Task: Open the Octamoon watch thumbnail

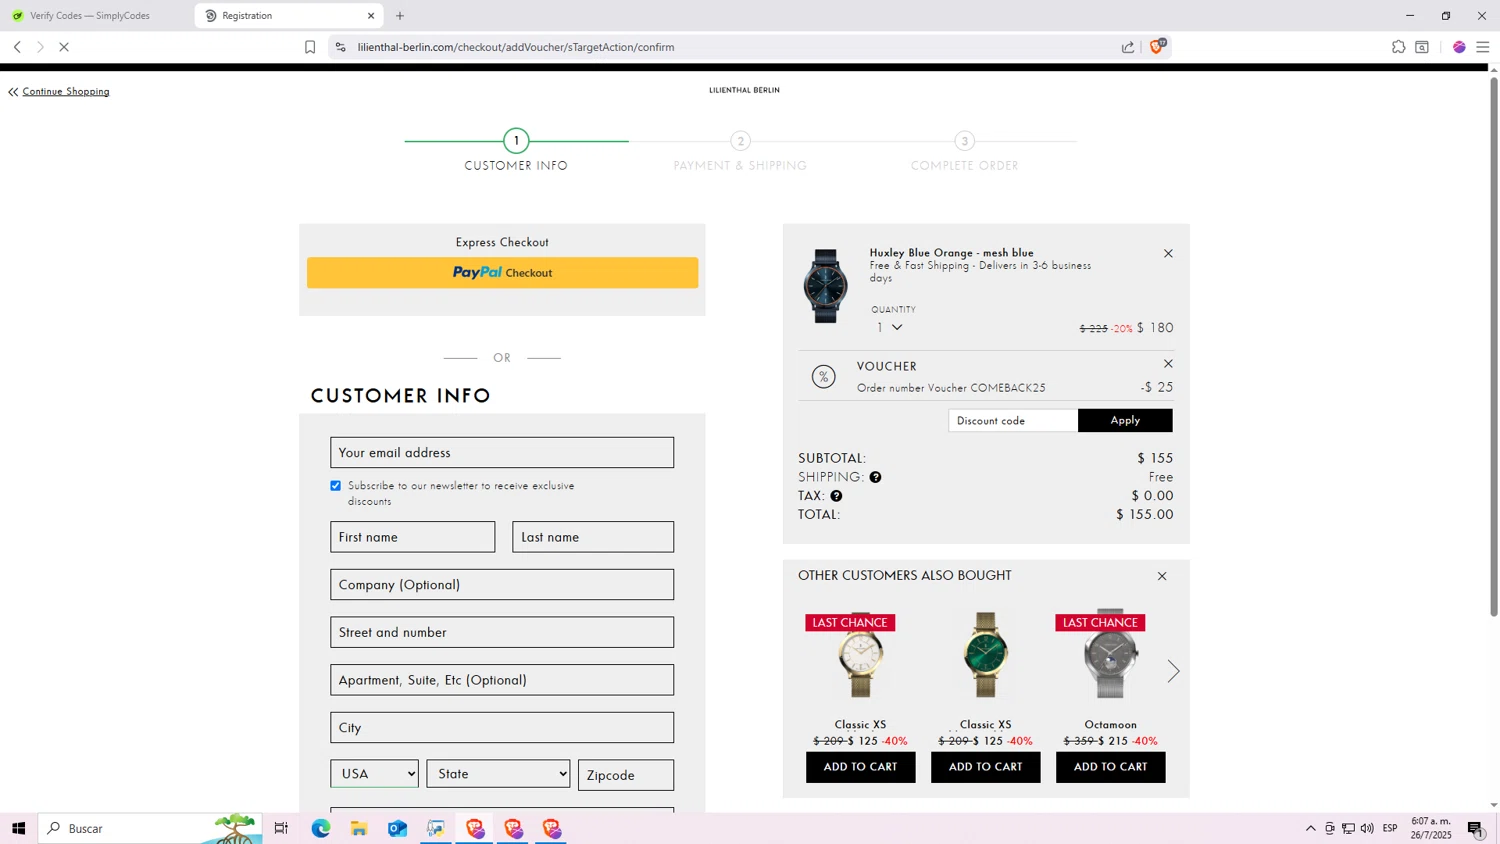Action: 1110,654
